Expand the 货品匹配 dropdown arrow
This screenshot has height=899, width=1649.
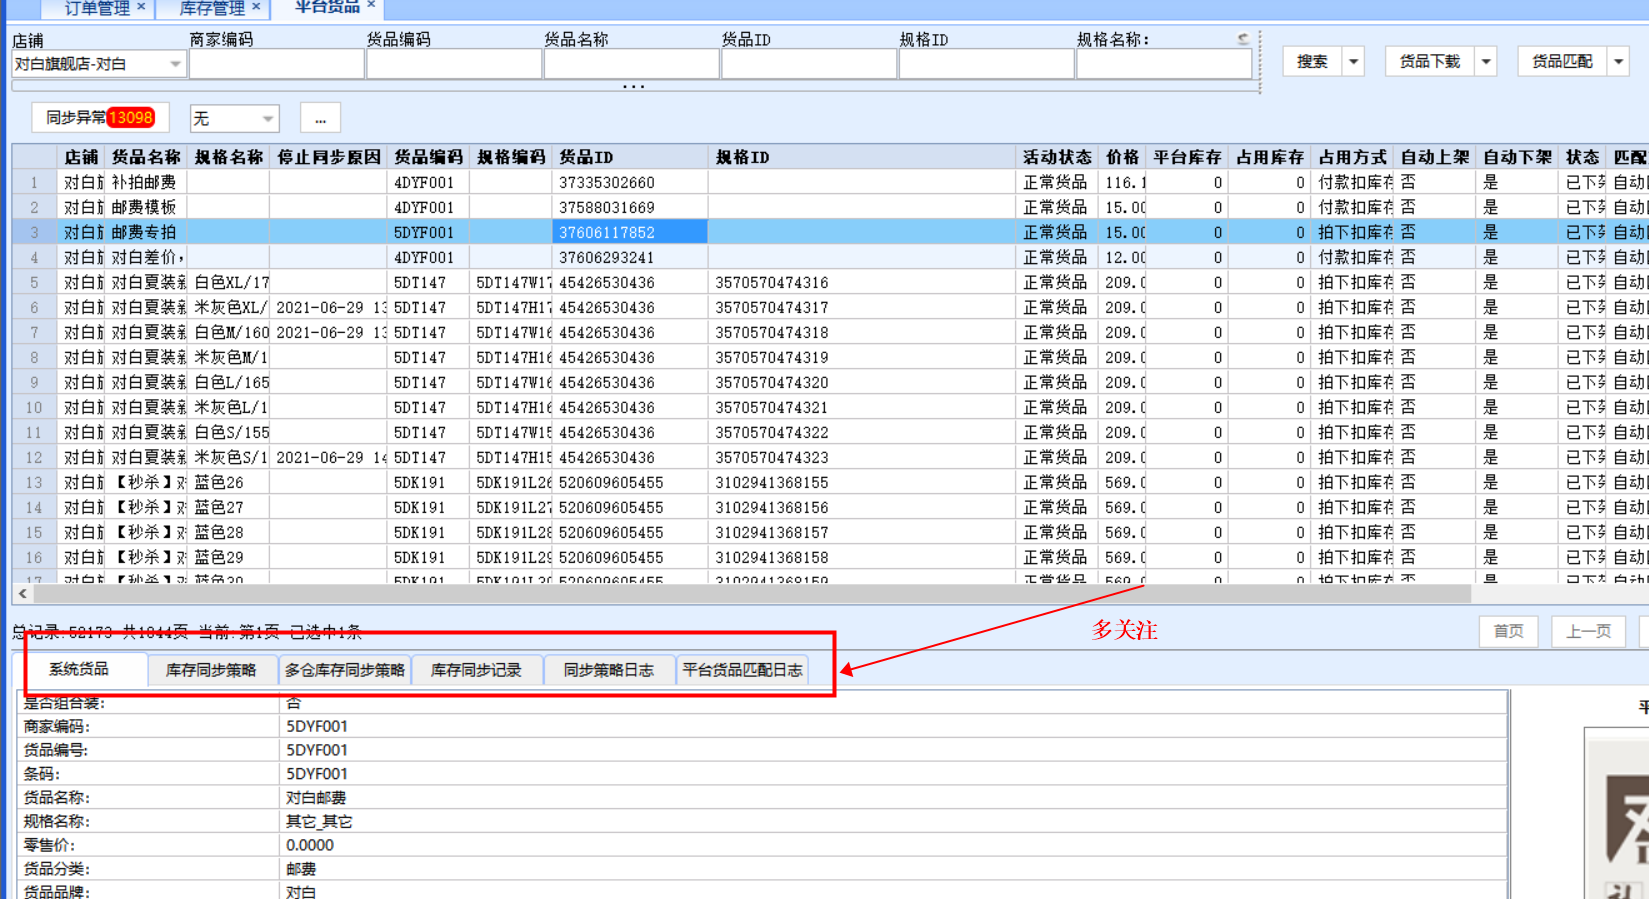(1618, 62)
